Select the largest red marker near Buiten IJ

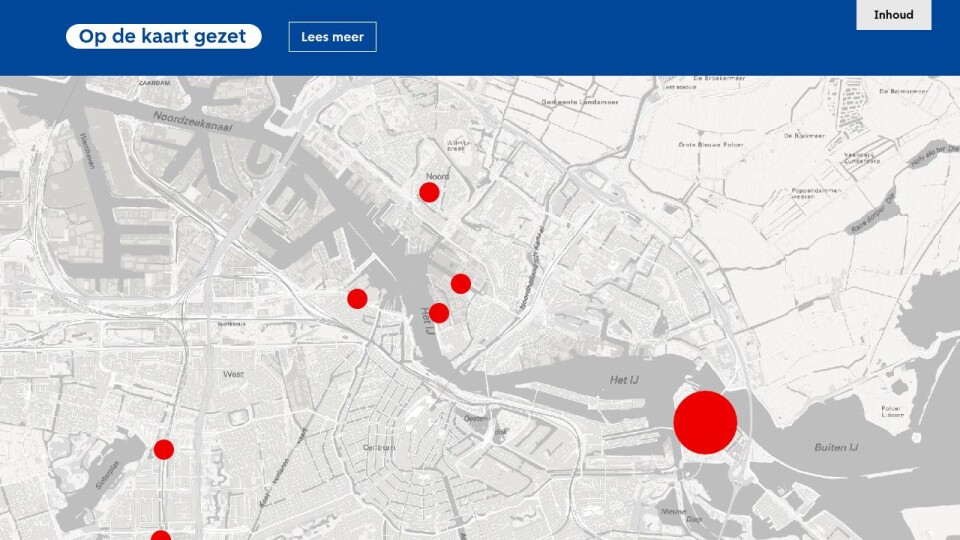click(x=705, y=422)
